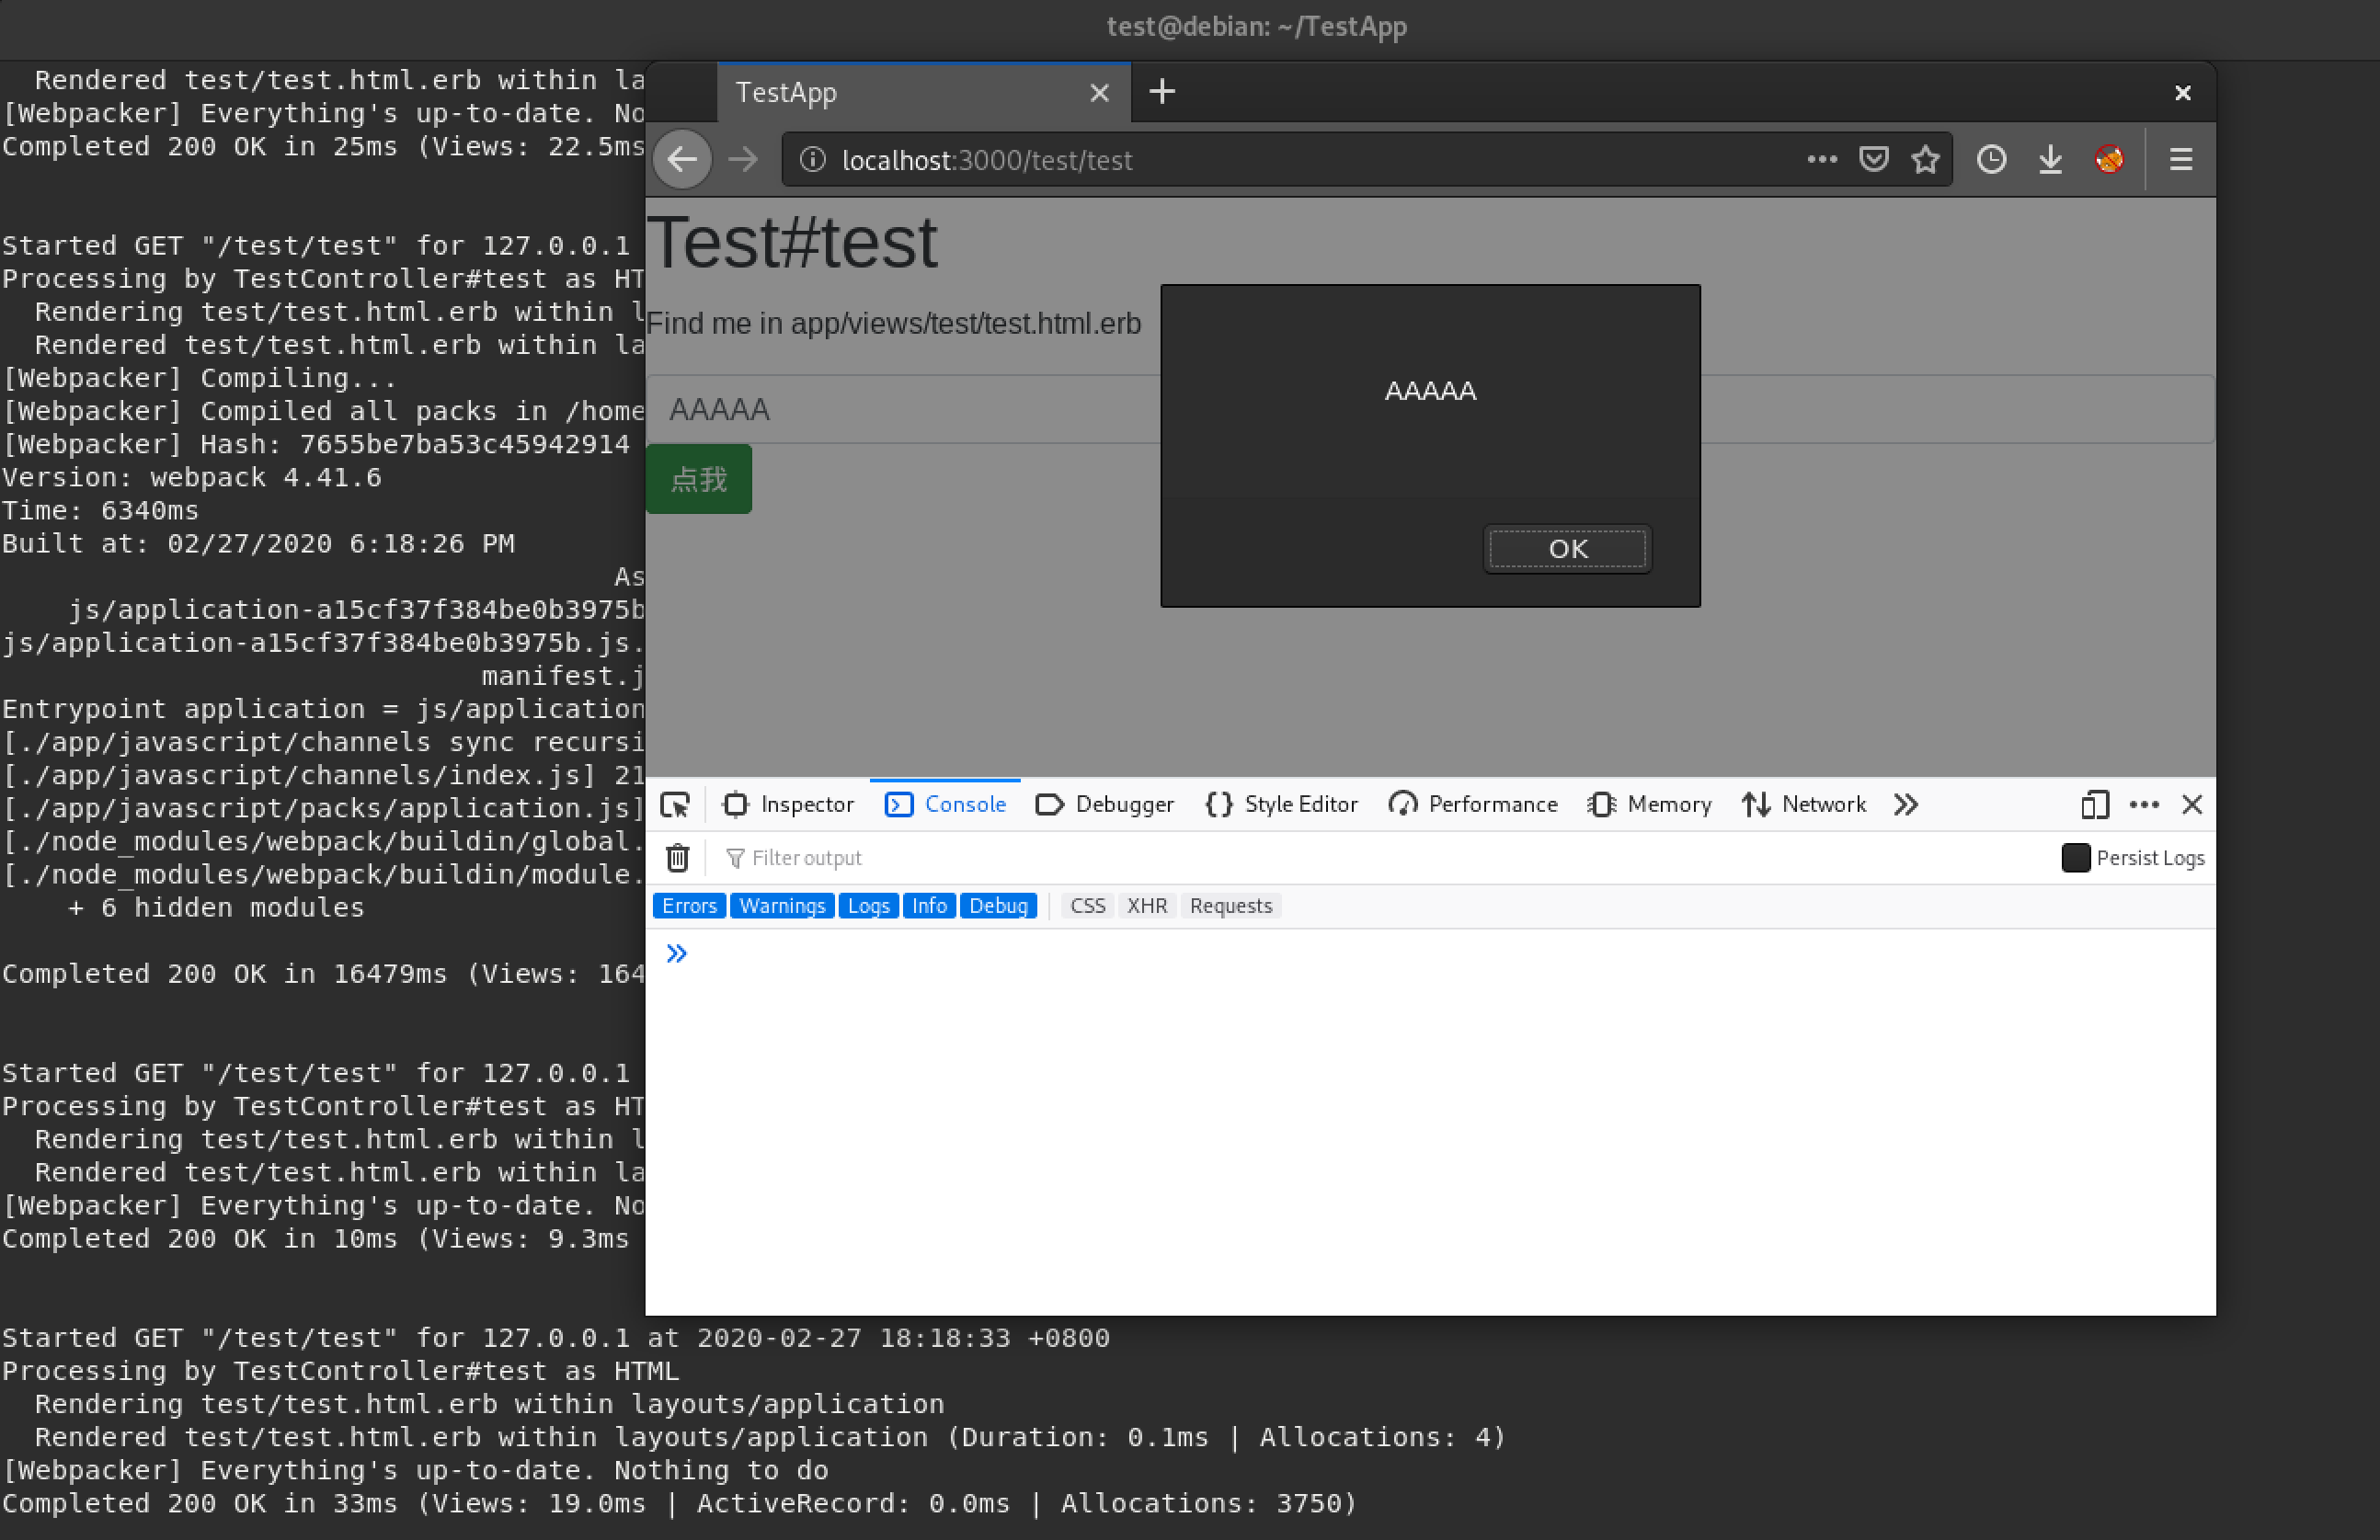Toggle the Errors filter off
Screen dimensions: 2380x1540
689,906
